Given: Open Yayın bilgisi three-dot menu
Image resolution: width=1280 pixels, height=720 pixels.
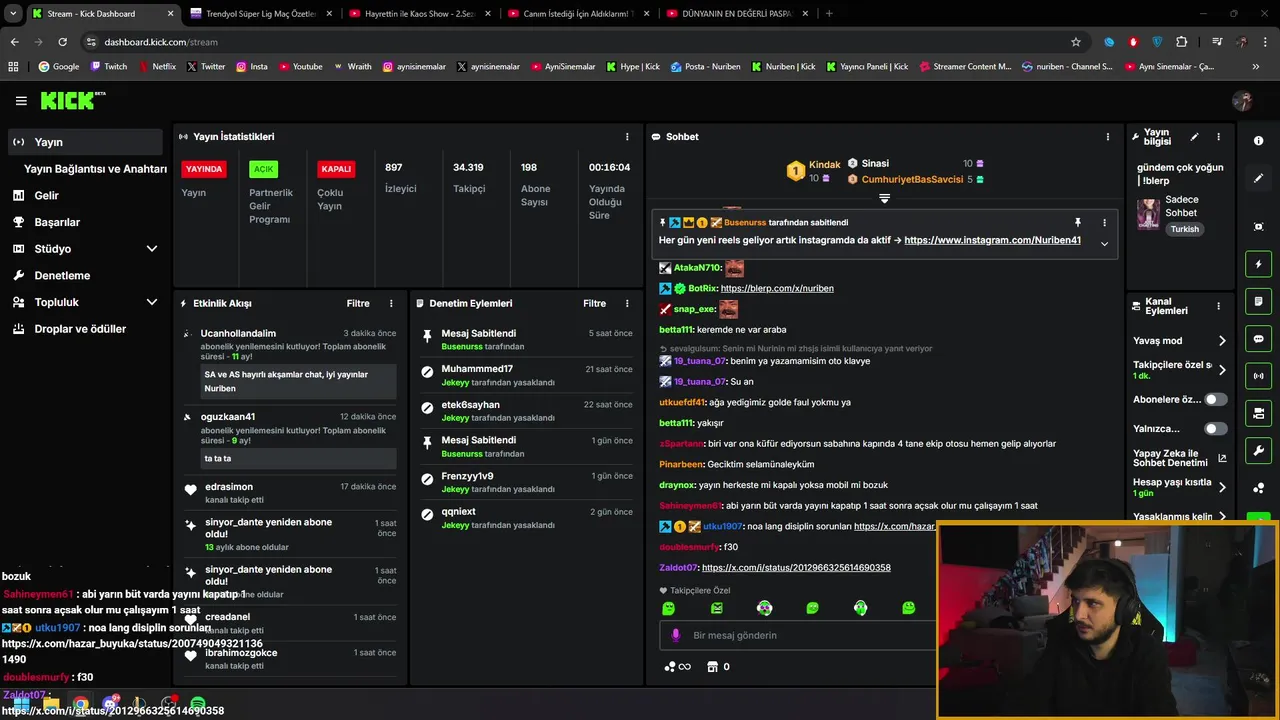Looking at the screenshot, I should [x=1218, y=137].
